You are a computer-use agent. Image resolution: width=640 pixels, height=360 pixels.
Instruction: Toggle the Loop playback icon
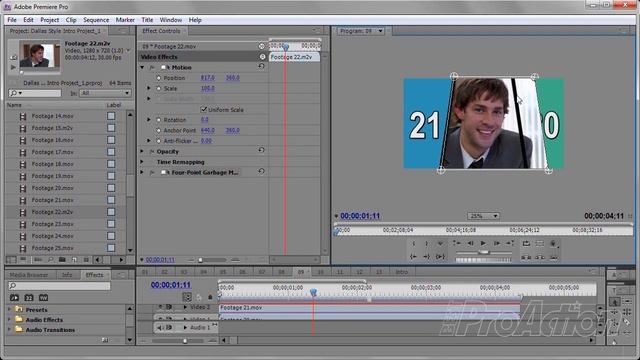click(x=527, y=243)
